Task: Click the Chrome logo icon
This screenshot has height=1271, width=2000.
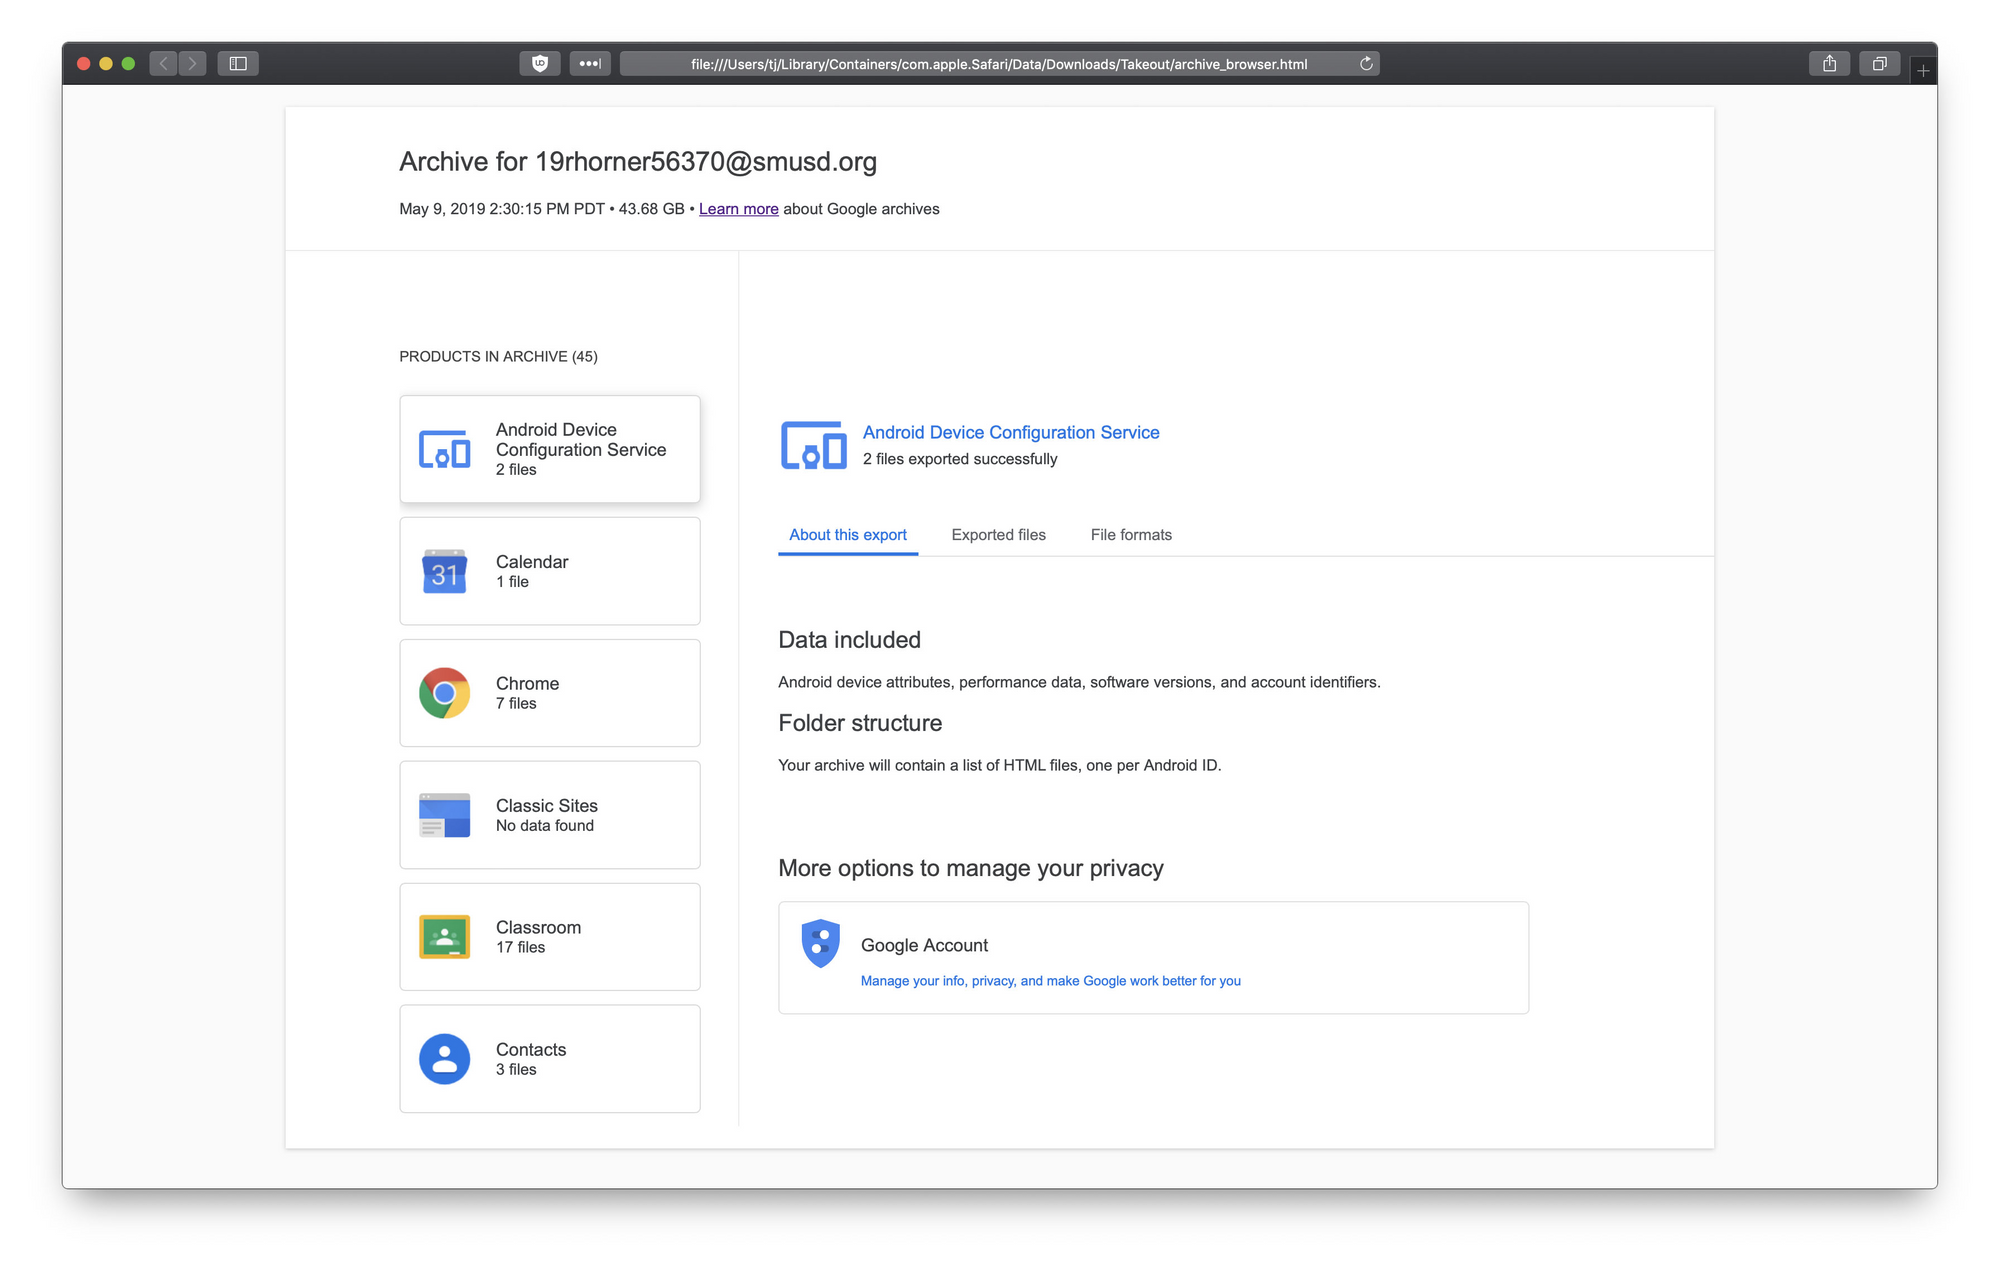Action: tap(444, 693)
